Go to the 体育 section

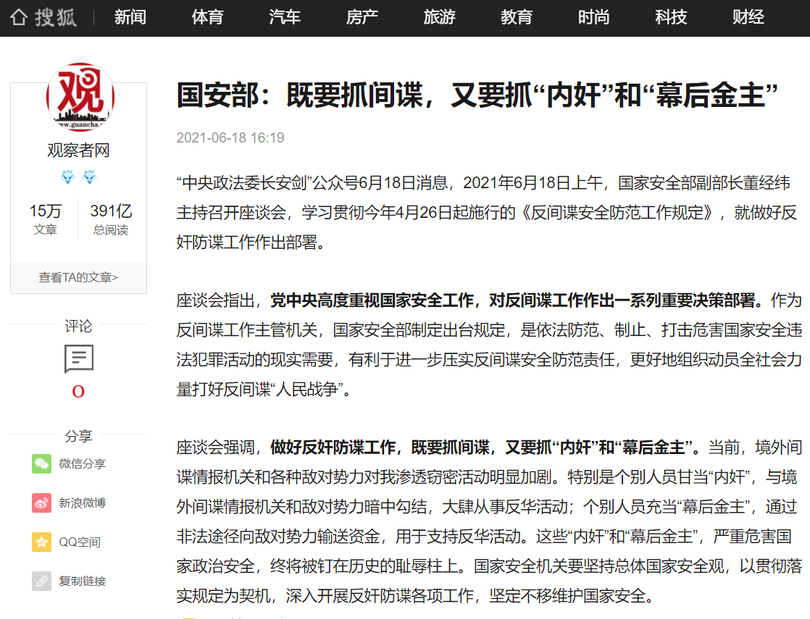(x=207, y=17)
